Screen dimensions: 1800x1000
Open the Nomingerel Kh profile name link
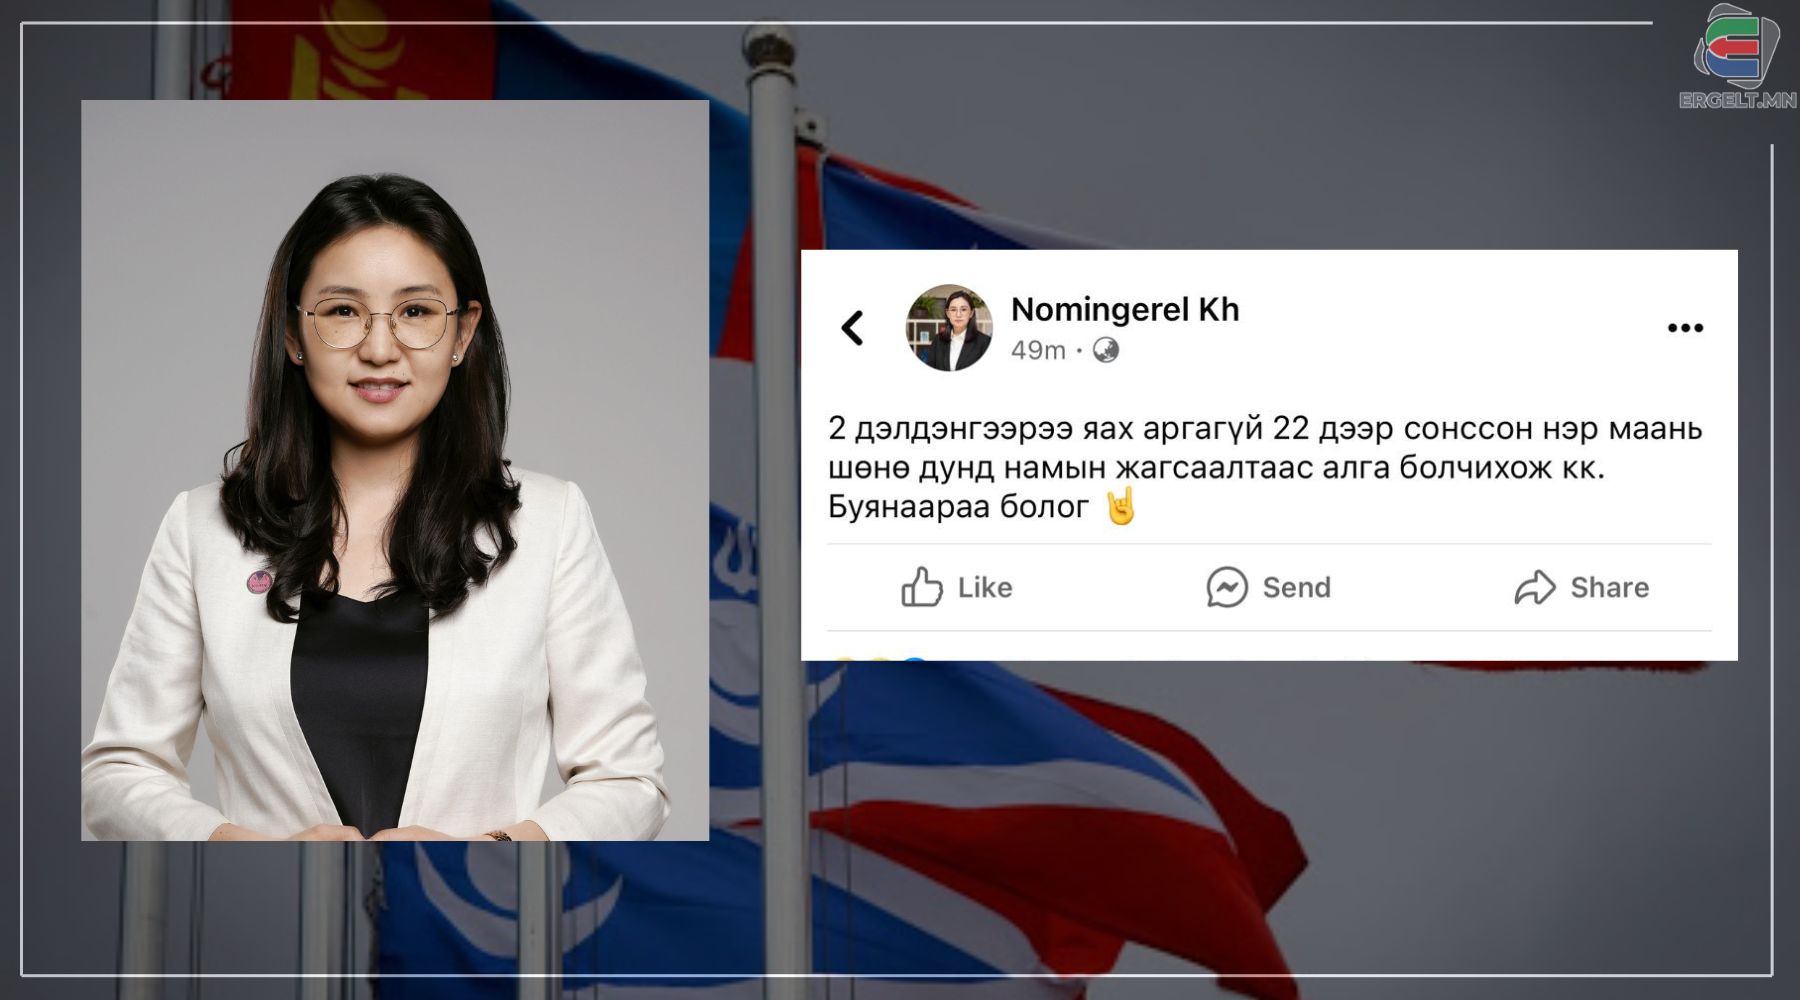coord(1125,309)
